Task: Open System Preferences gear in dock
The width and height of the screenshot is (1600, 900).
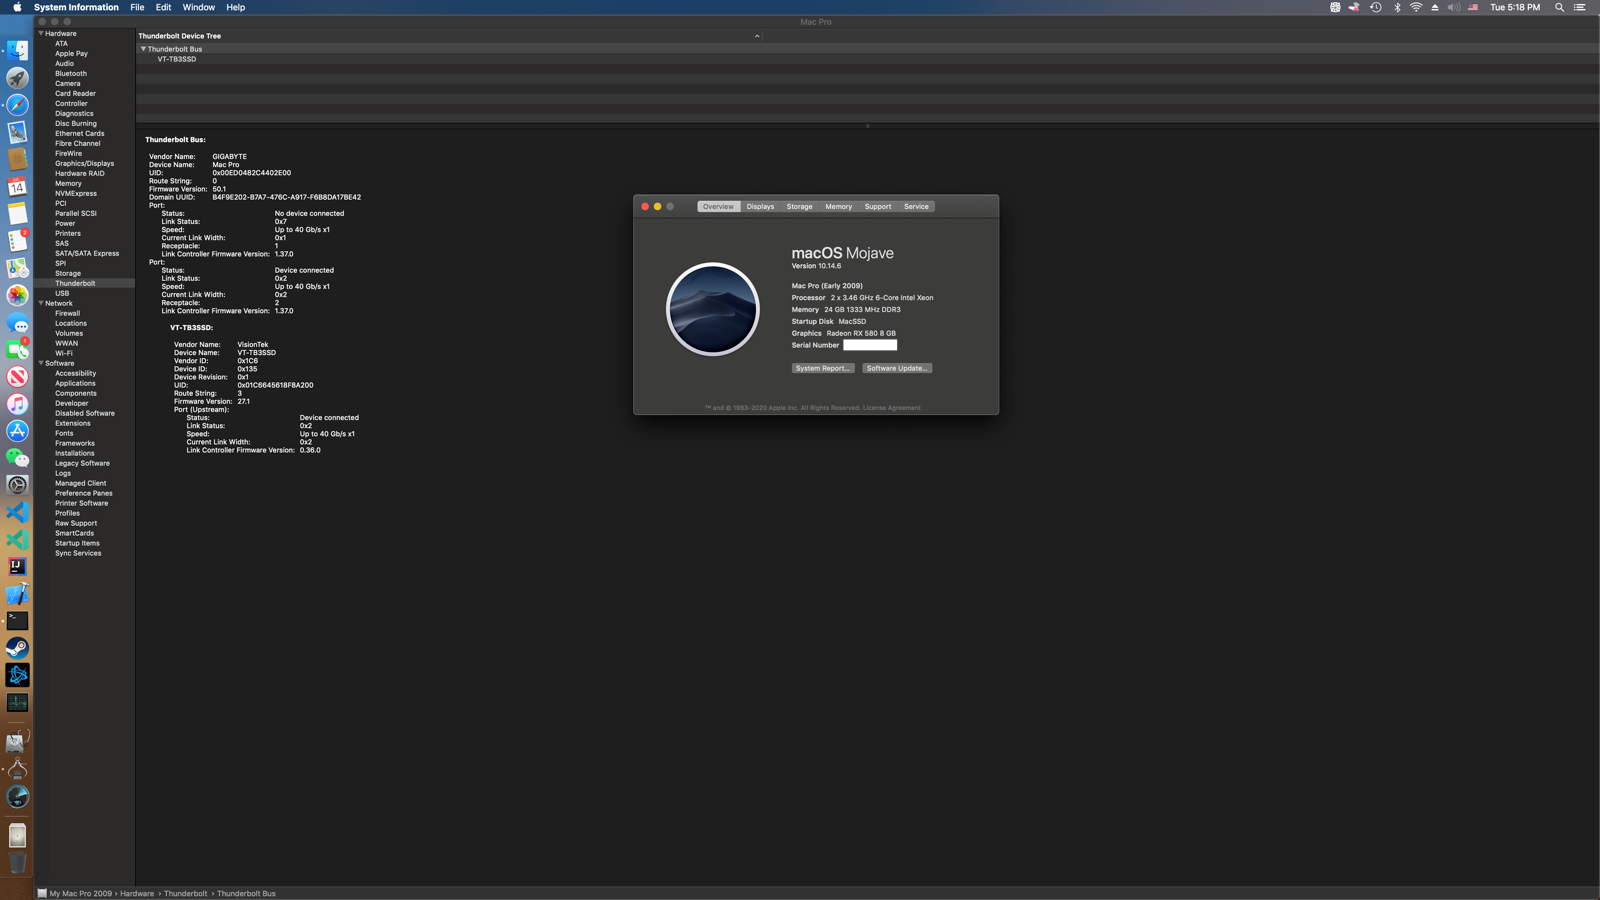Action: 17,485
